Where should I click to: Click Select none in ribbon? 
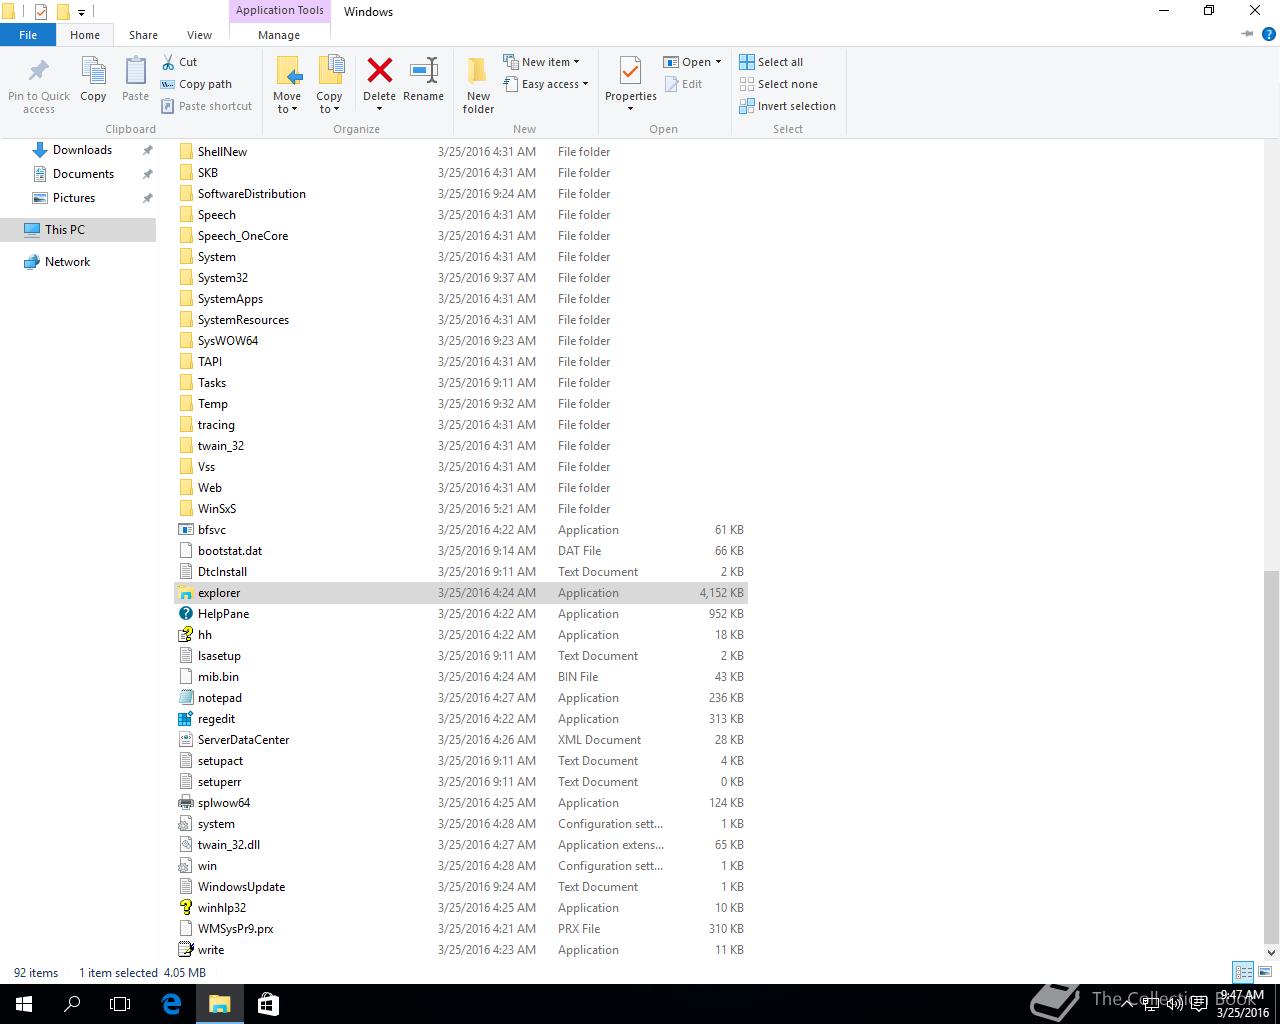tap(779, 84)
